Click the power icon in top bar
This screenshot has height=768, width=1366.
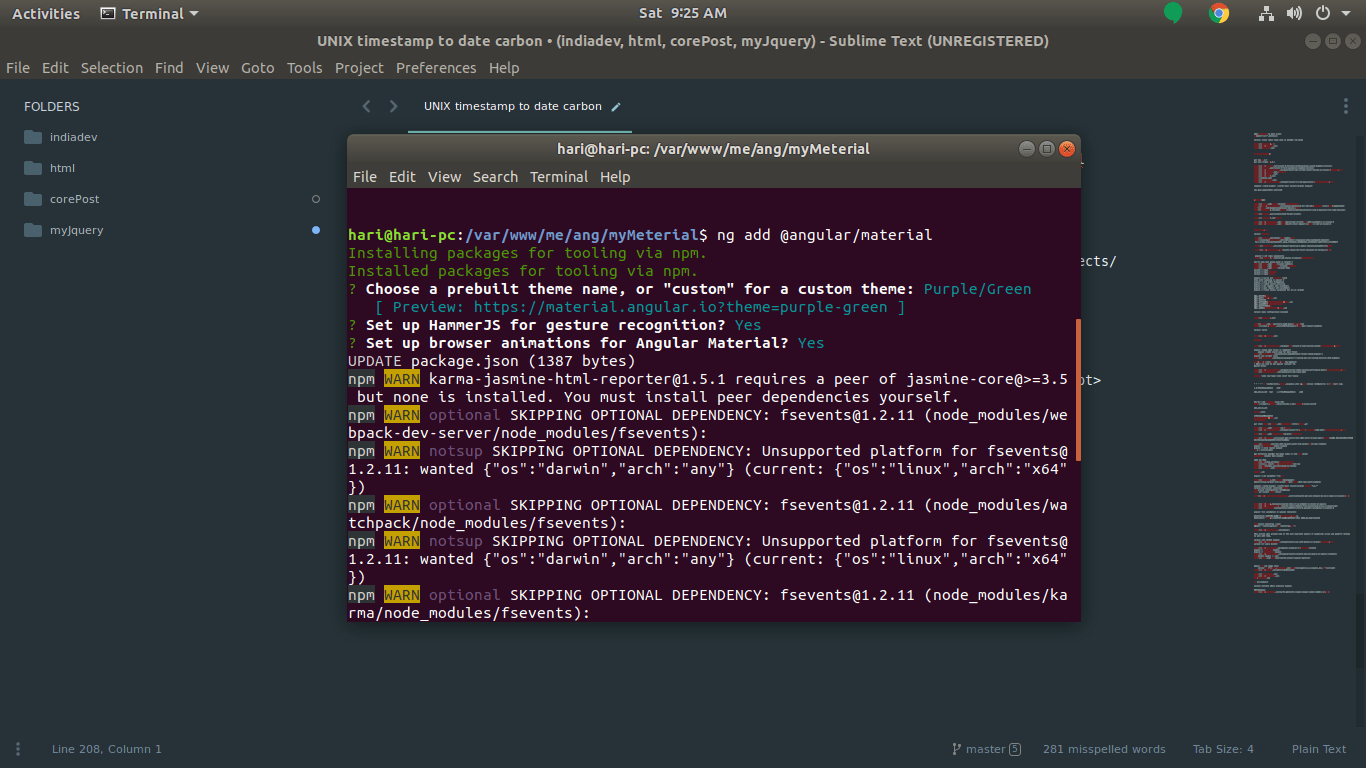point(1322,13)
